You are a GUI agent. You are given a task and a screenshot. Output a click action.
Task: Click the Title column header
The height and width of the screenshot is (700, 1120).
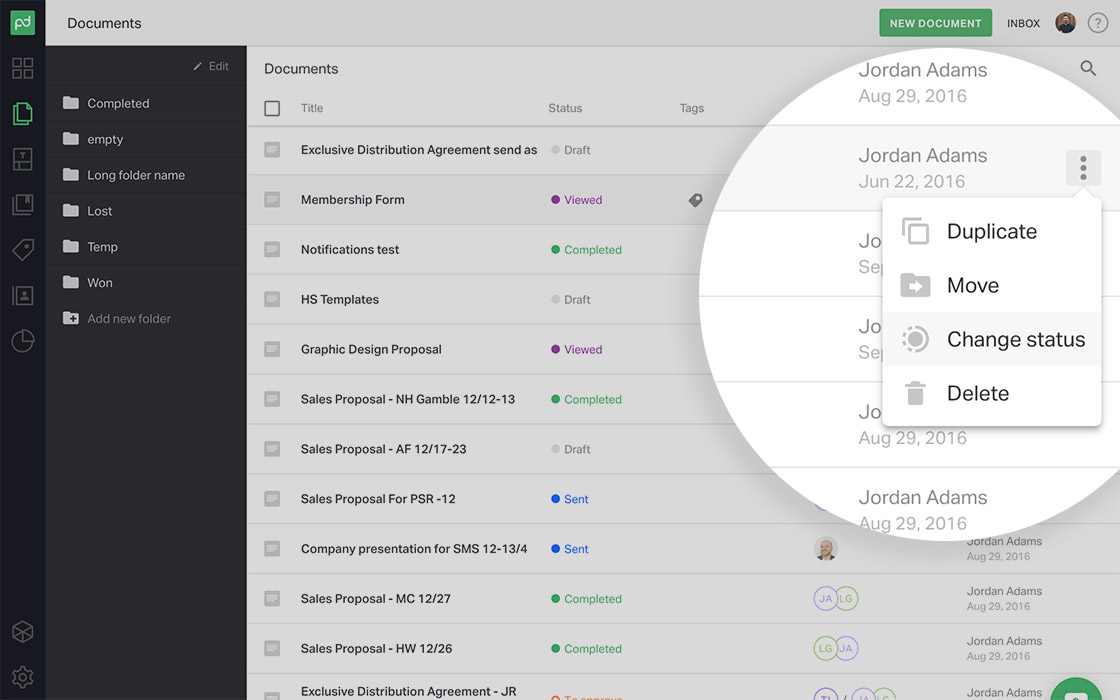pos(311,108)
